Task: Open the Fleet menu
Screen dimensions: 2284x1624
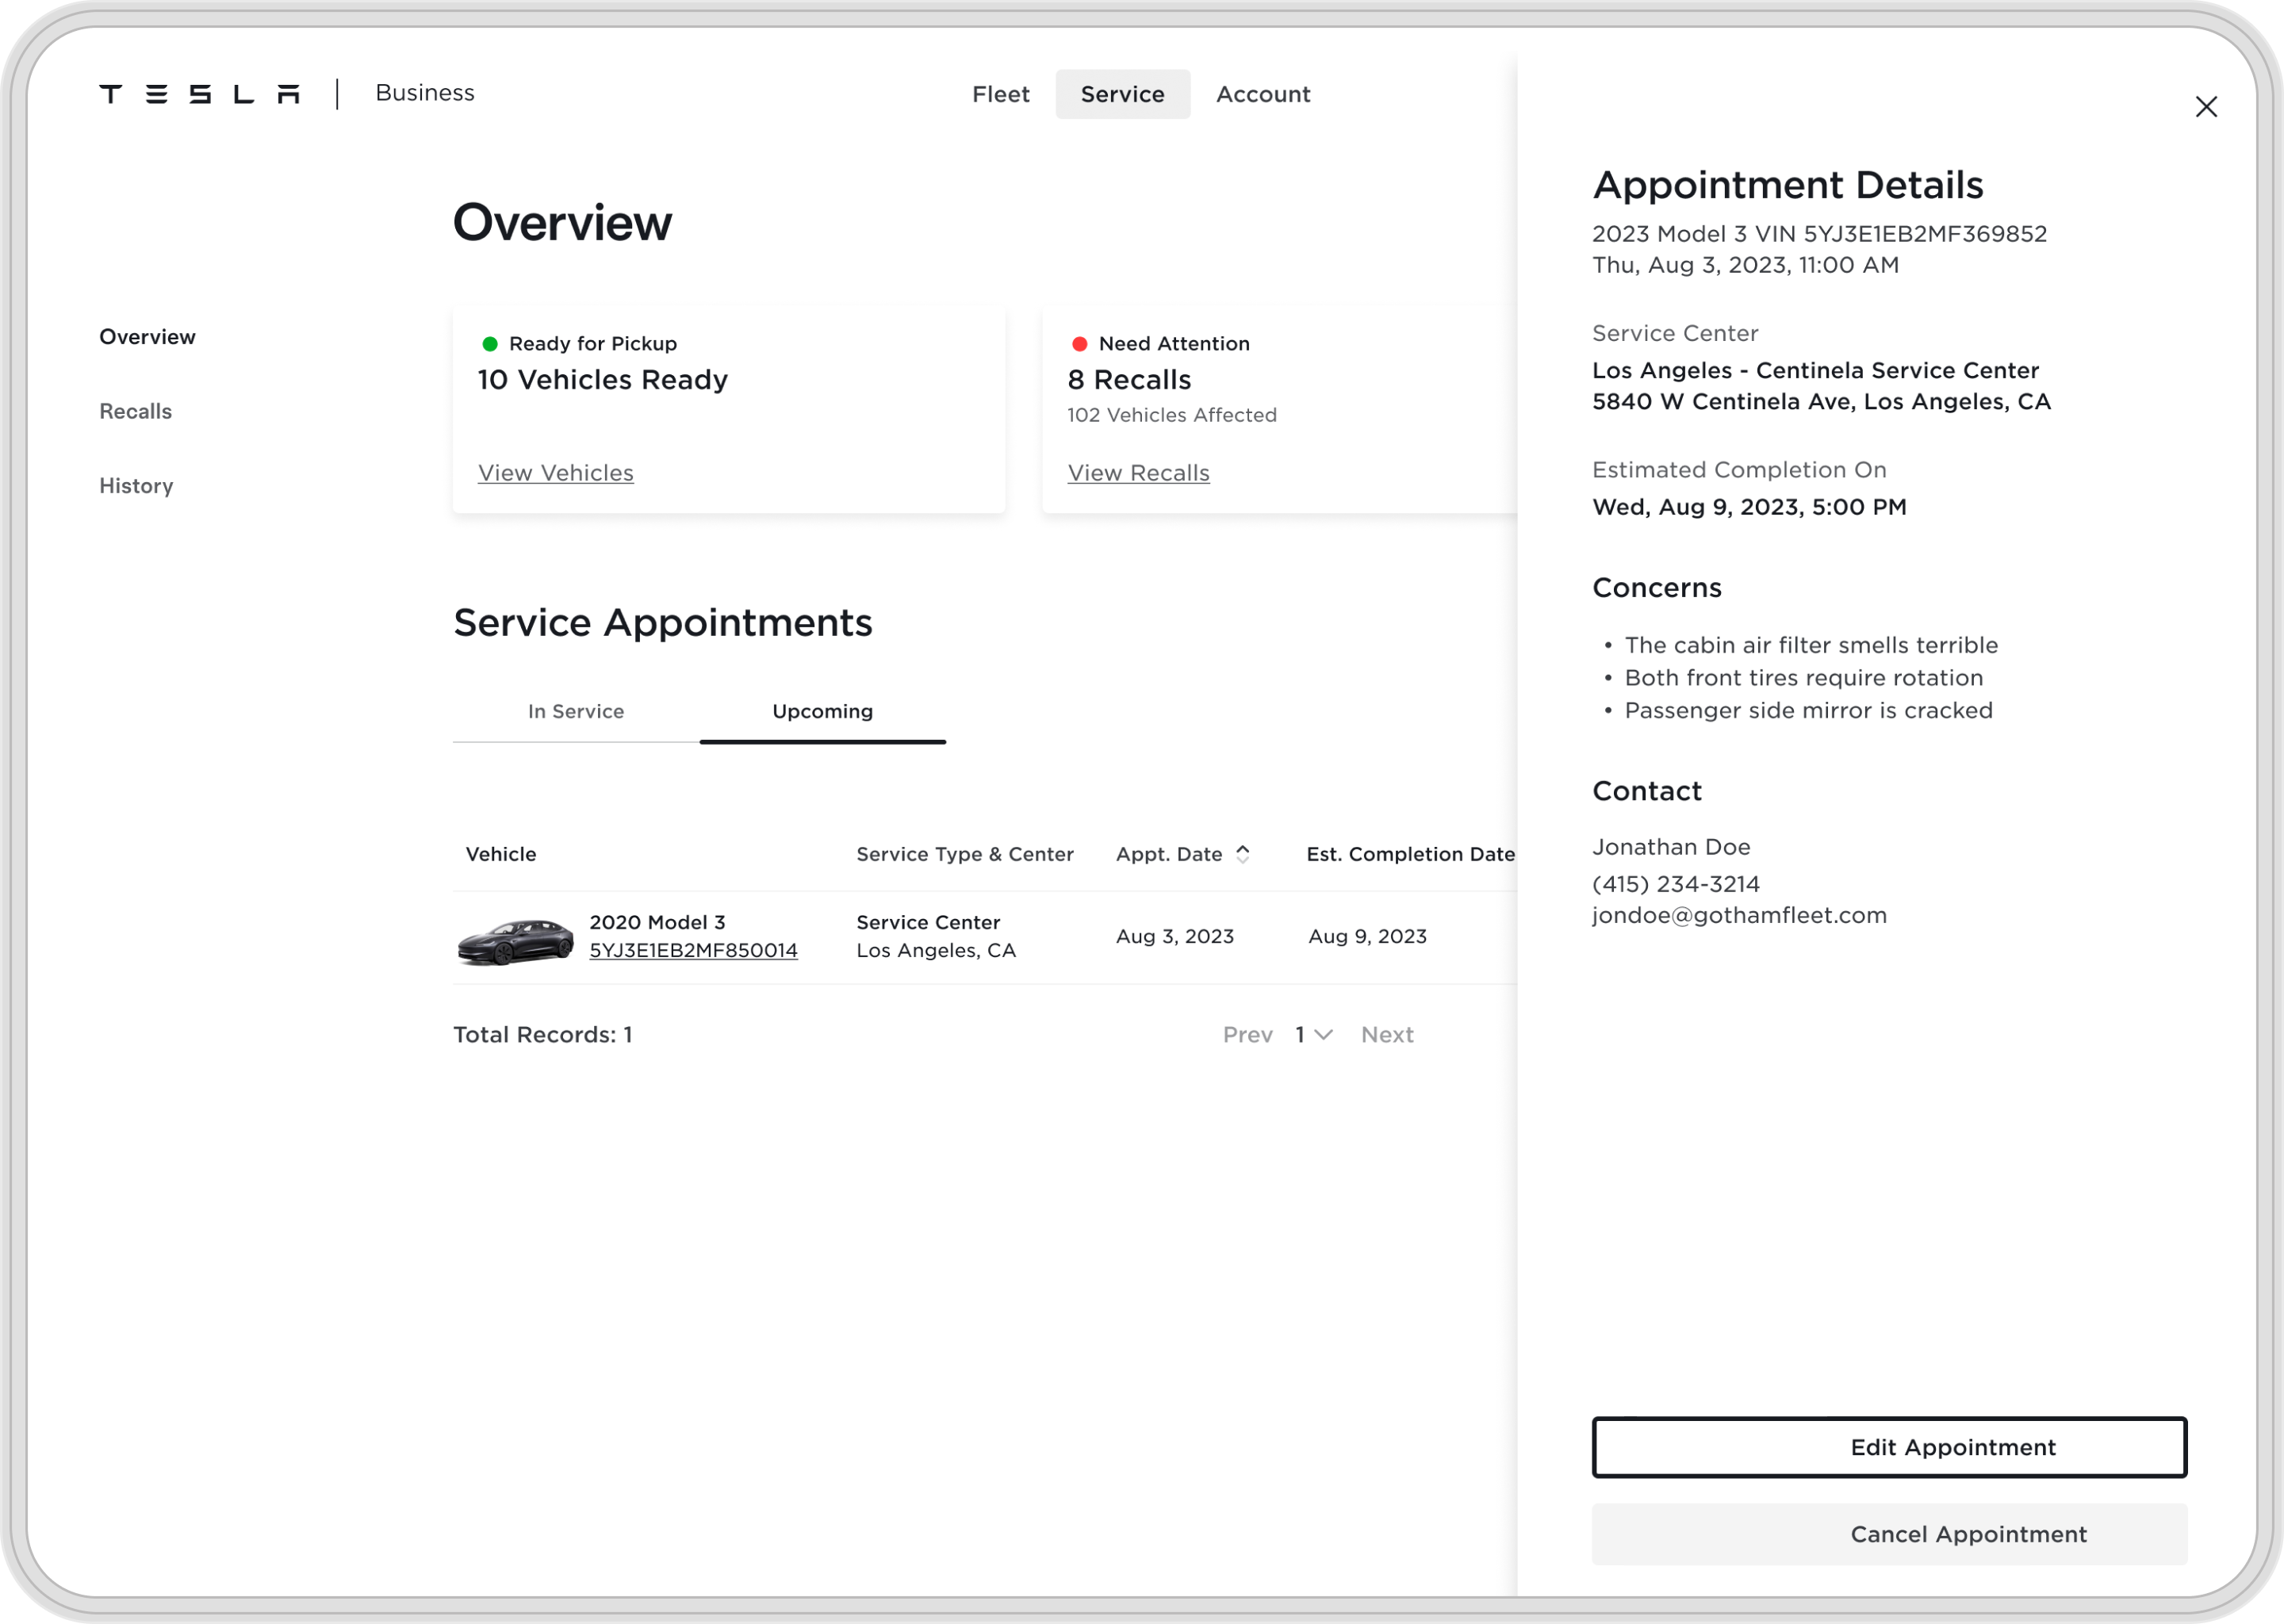Action: click(x=1000, y=94)
